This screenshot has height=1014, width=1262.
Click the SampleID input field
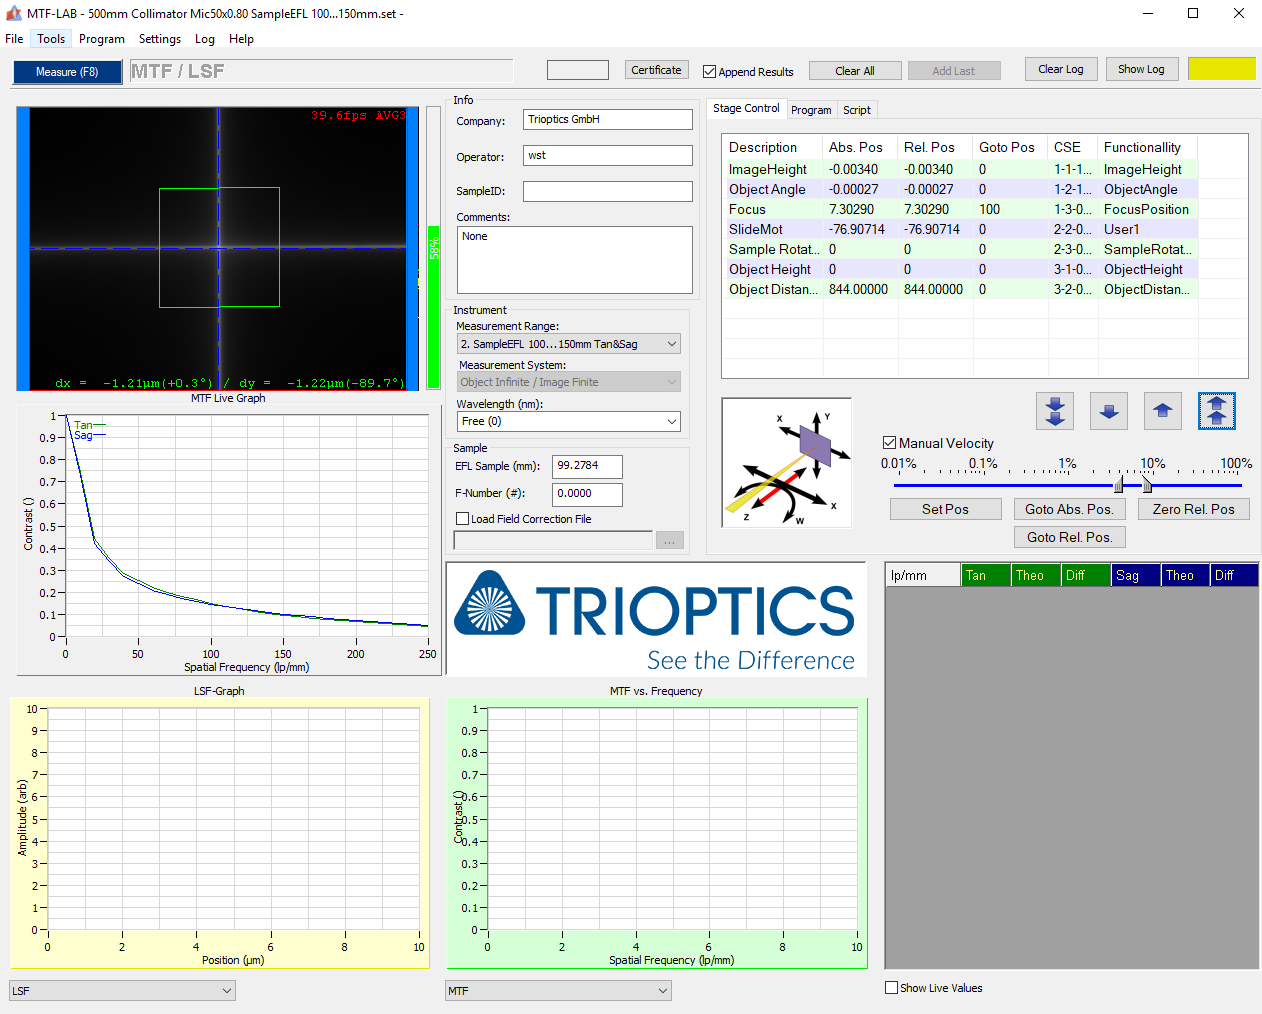click(x=607, y=192)
